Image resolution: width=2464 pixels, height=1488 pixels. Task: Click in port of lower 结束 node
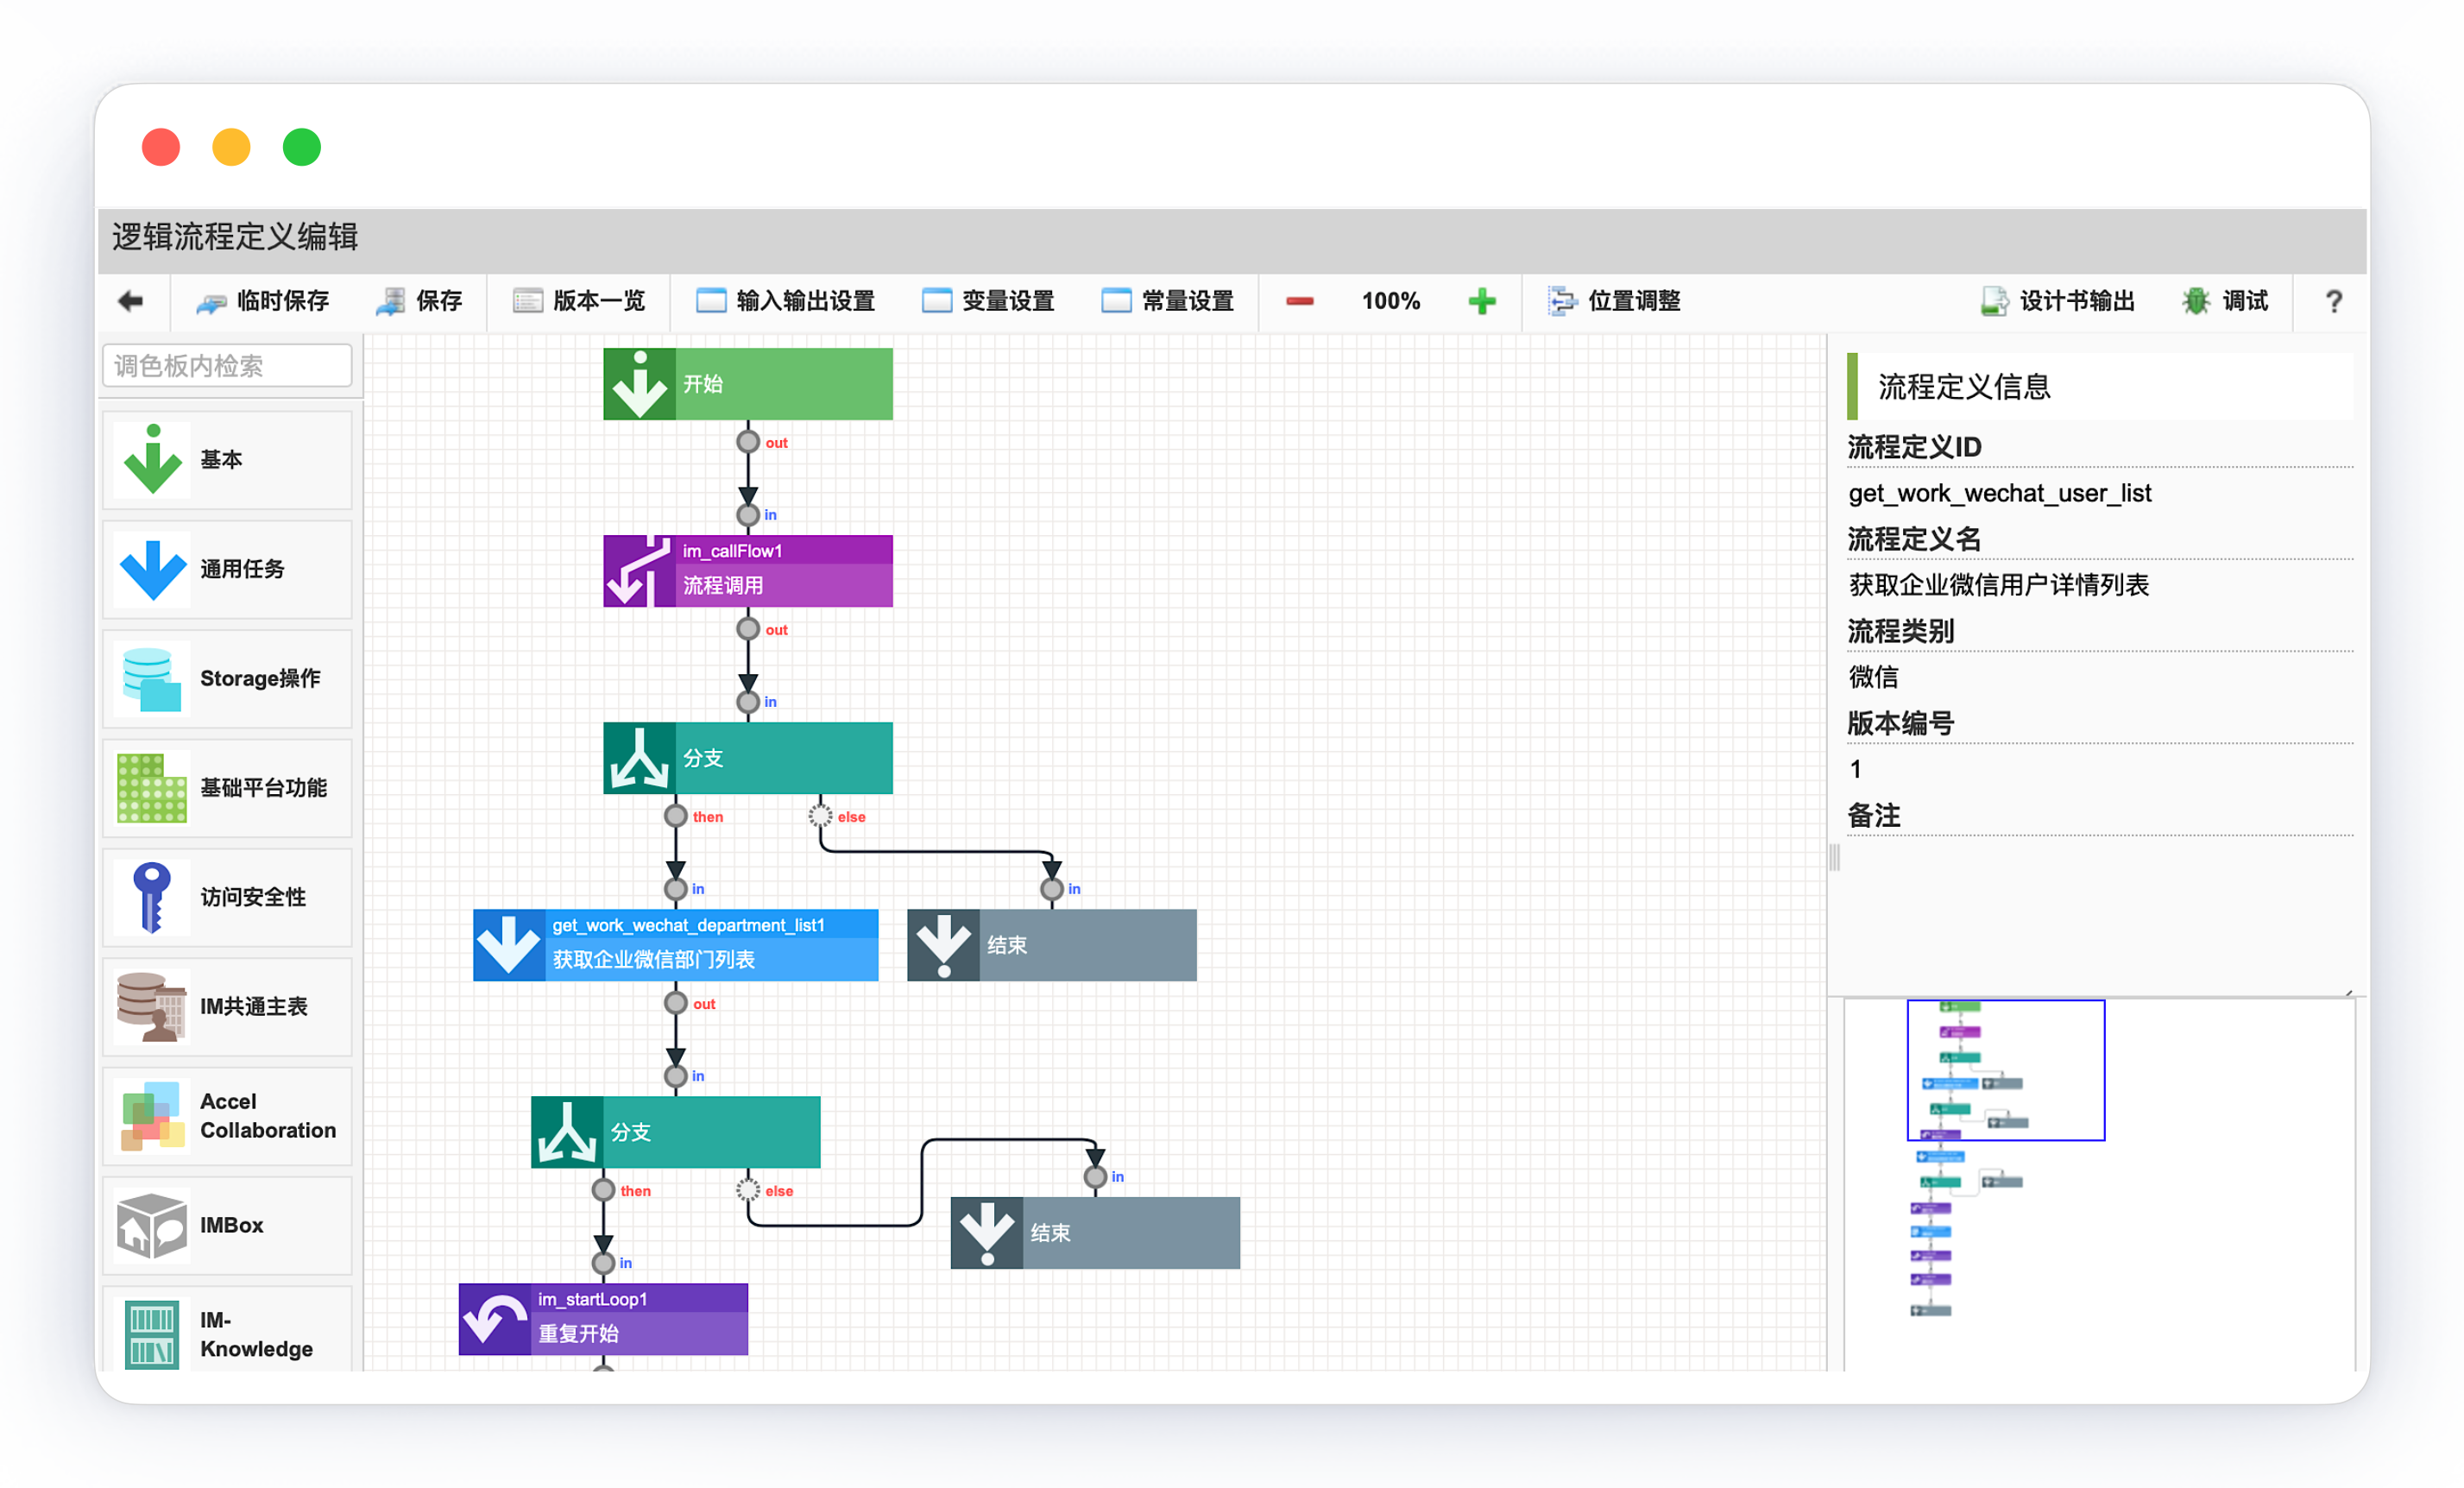pos(1096,1177)
